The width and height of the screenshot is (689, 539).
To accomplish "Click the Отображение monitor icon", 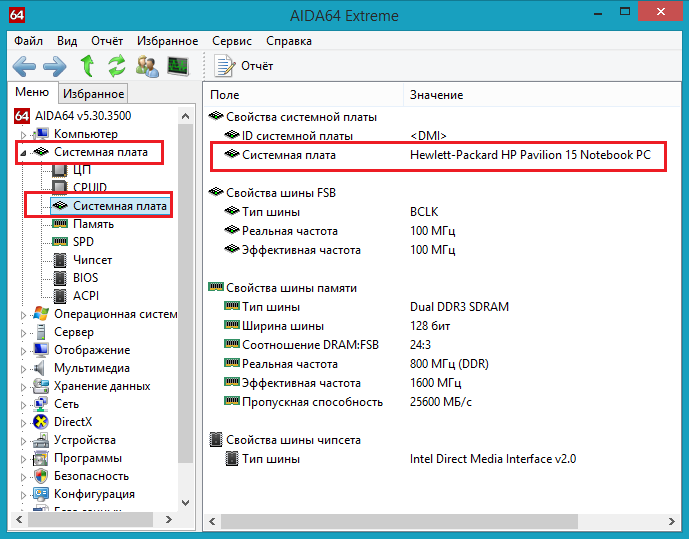I will 41,350.
